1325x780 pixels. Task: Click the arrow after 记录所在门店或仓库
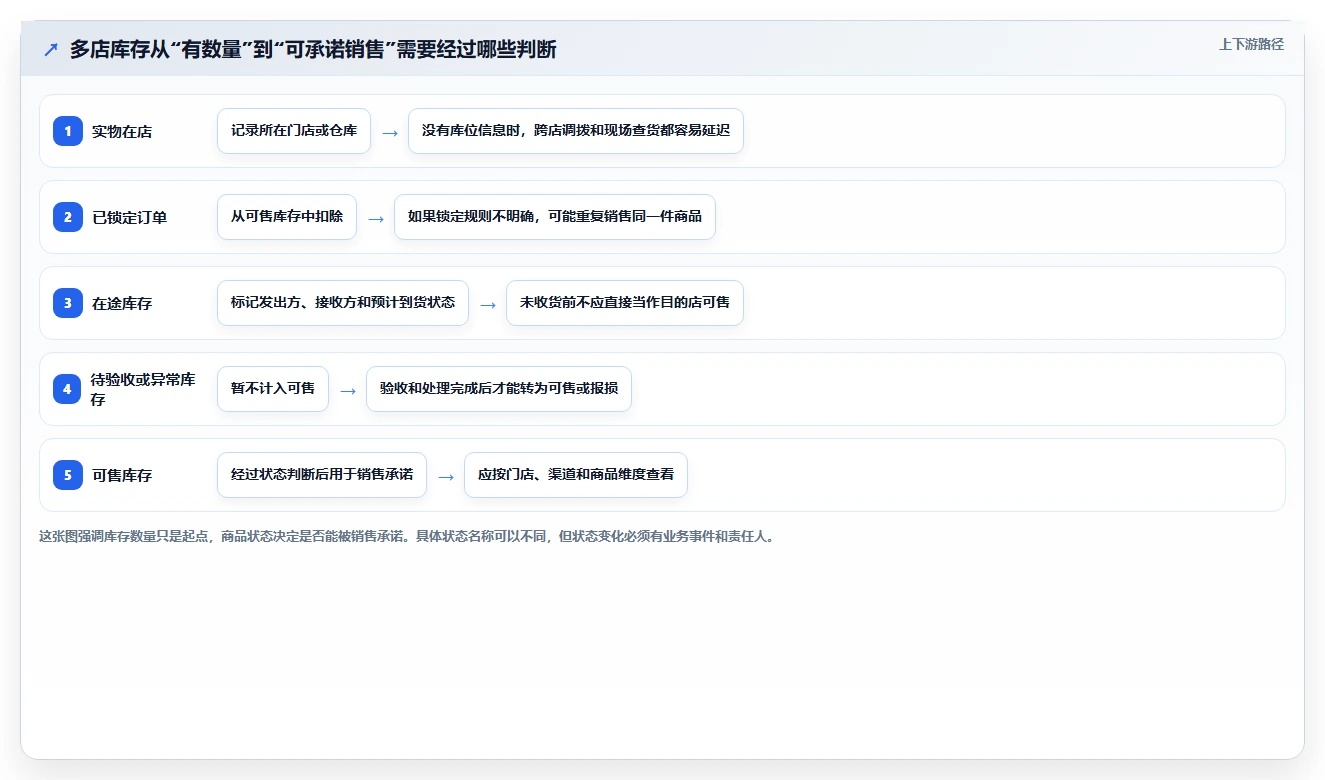coord(390,132)
